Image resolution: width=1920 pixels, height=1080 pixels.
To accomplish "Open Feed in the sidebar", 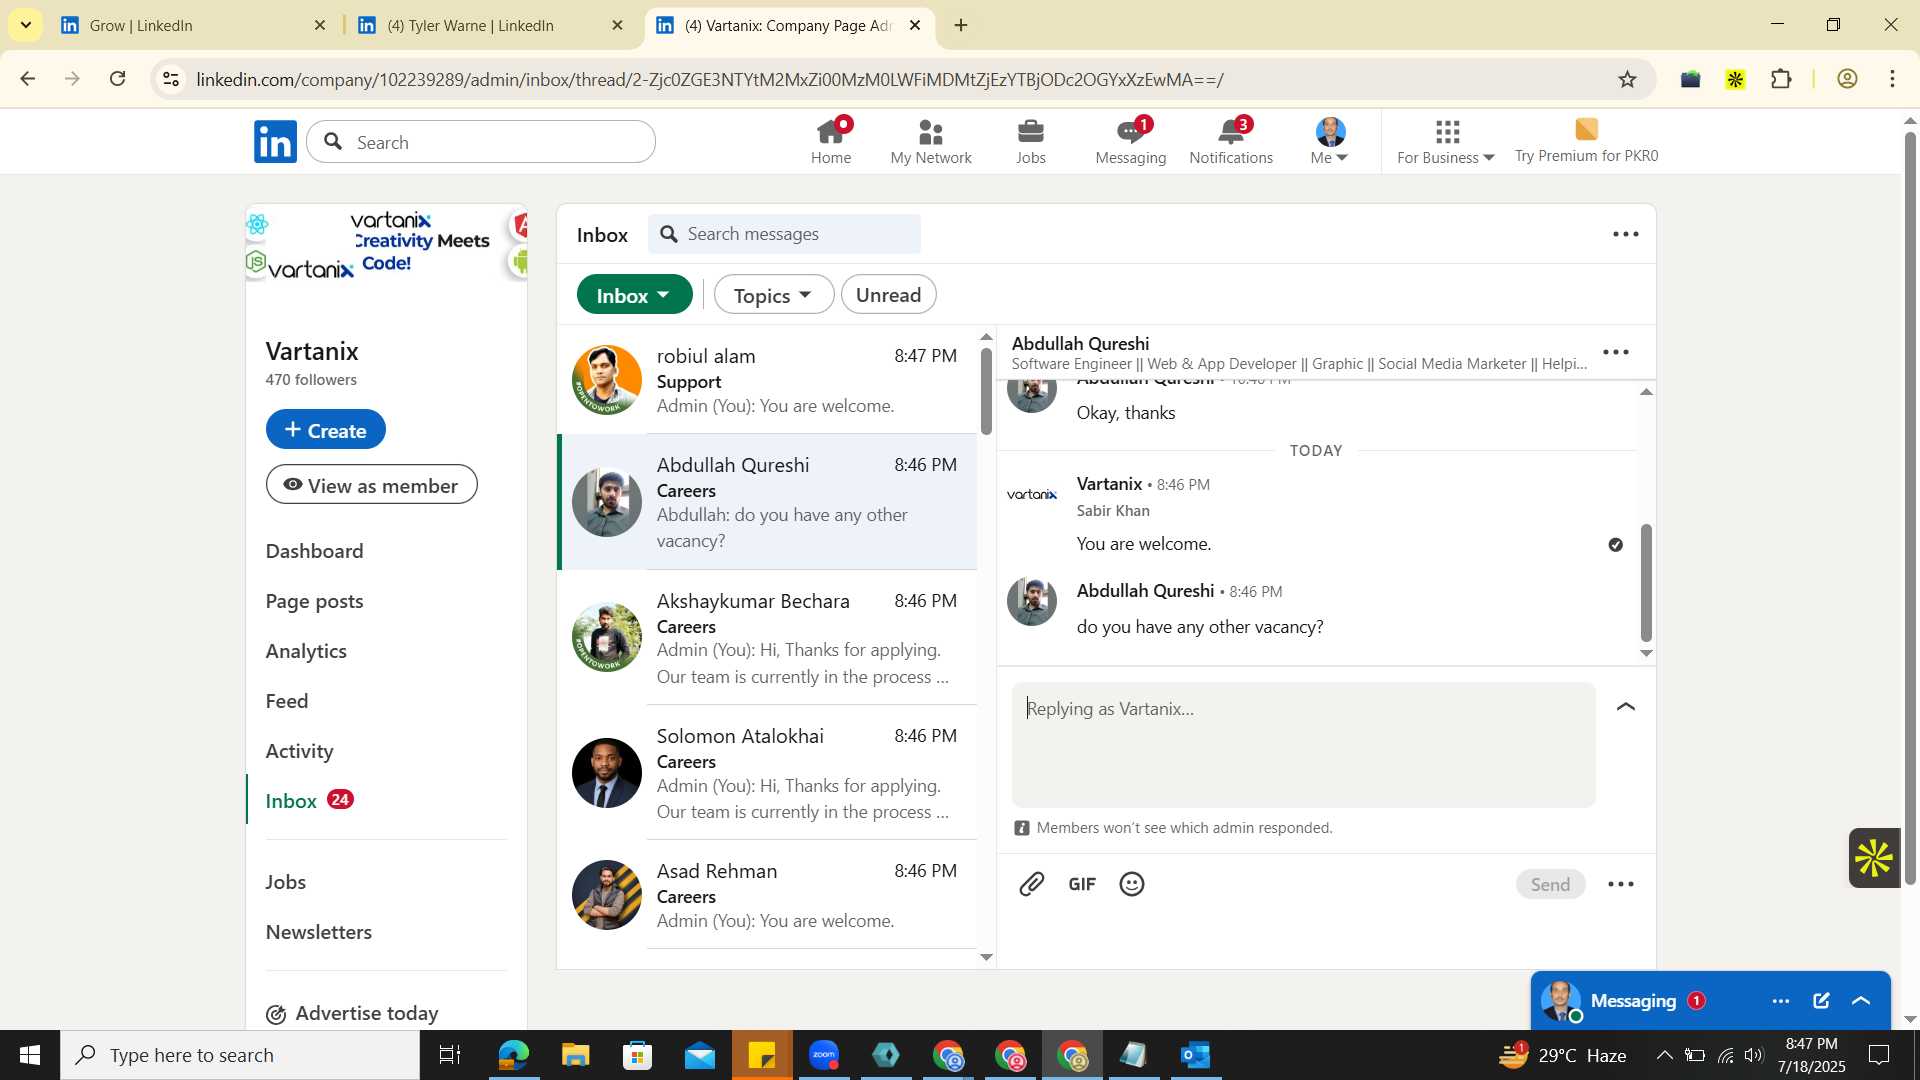I will pos(287,701).
